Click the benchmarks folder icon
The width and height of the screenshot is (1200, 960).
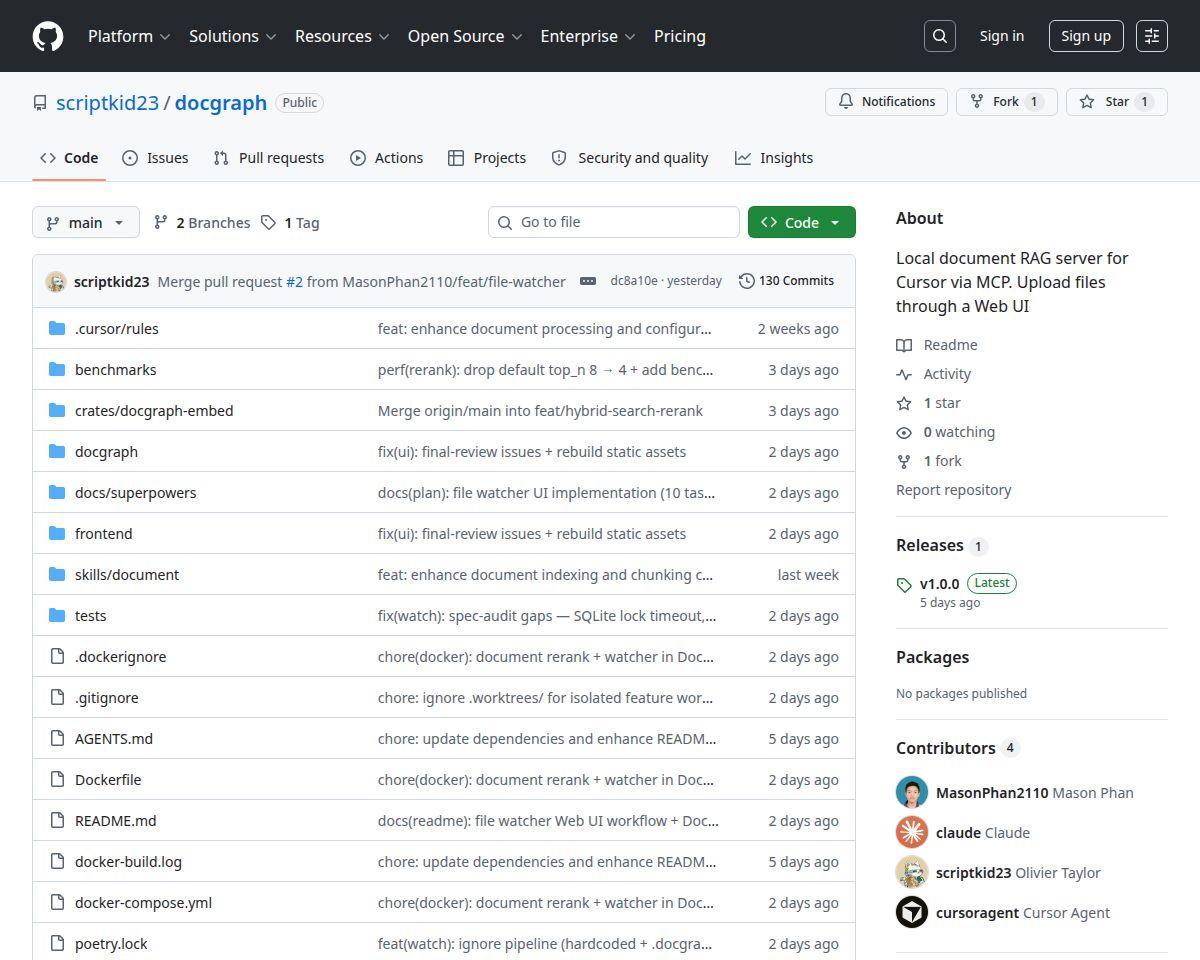point(57,369)
